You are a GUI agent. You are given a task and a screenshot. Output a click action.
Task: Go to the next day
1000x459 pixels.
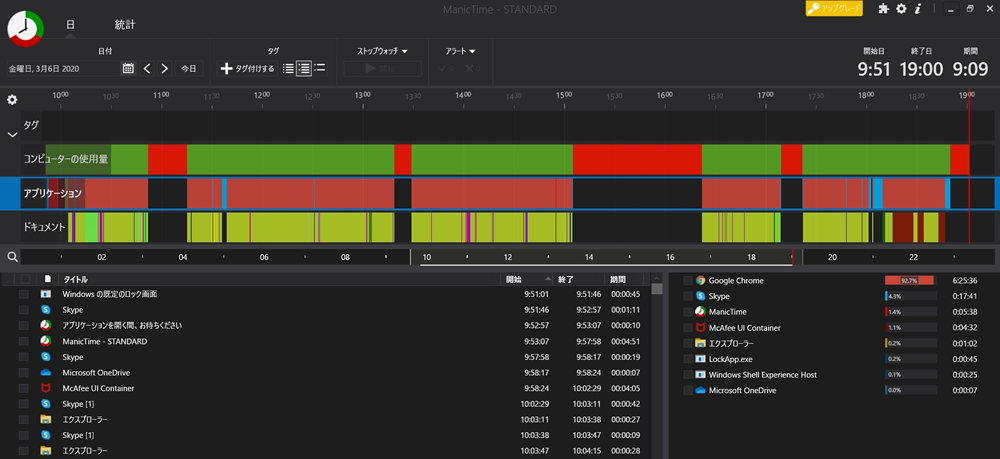165,68
